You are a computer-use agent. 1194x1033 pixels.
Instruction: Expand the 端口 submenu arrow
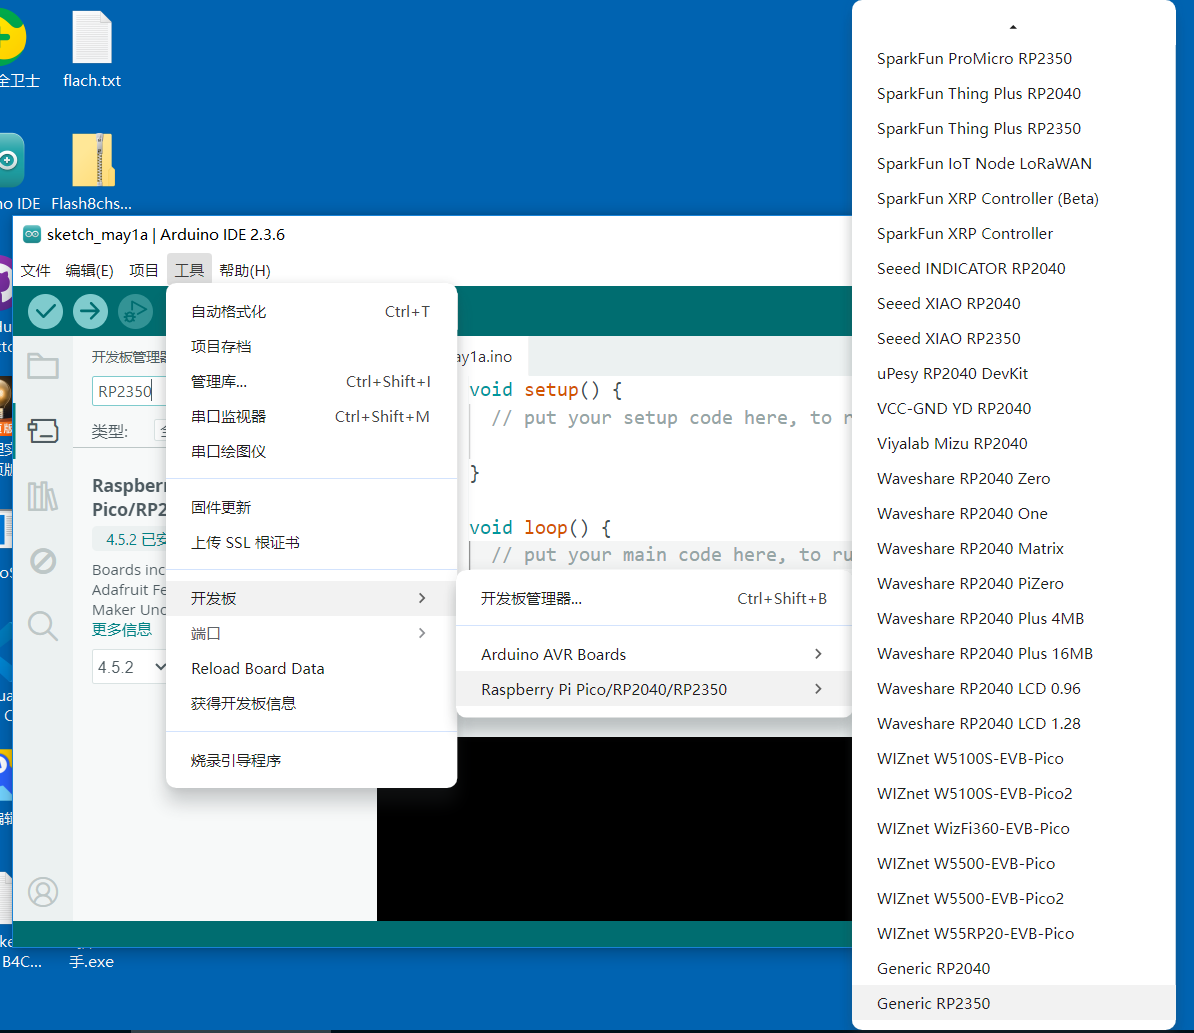tap(422, 633)
